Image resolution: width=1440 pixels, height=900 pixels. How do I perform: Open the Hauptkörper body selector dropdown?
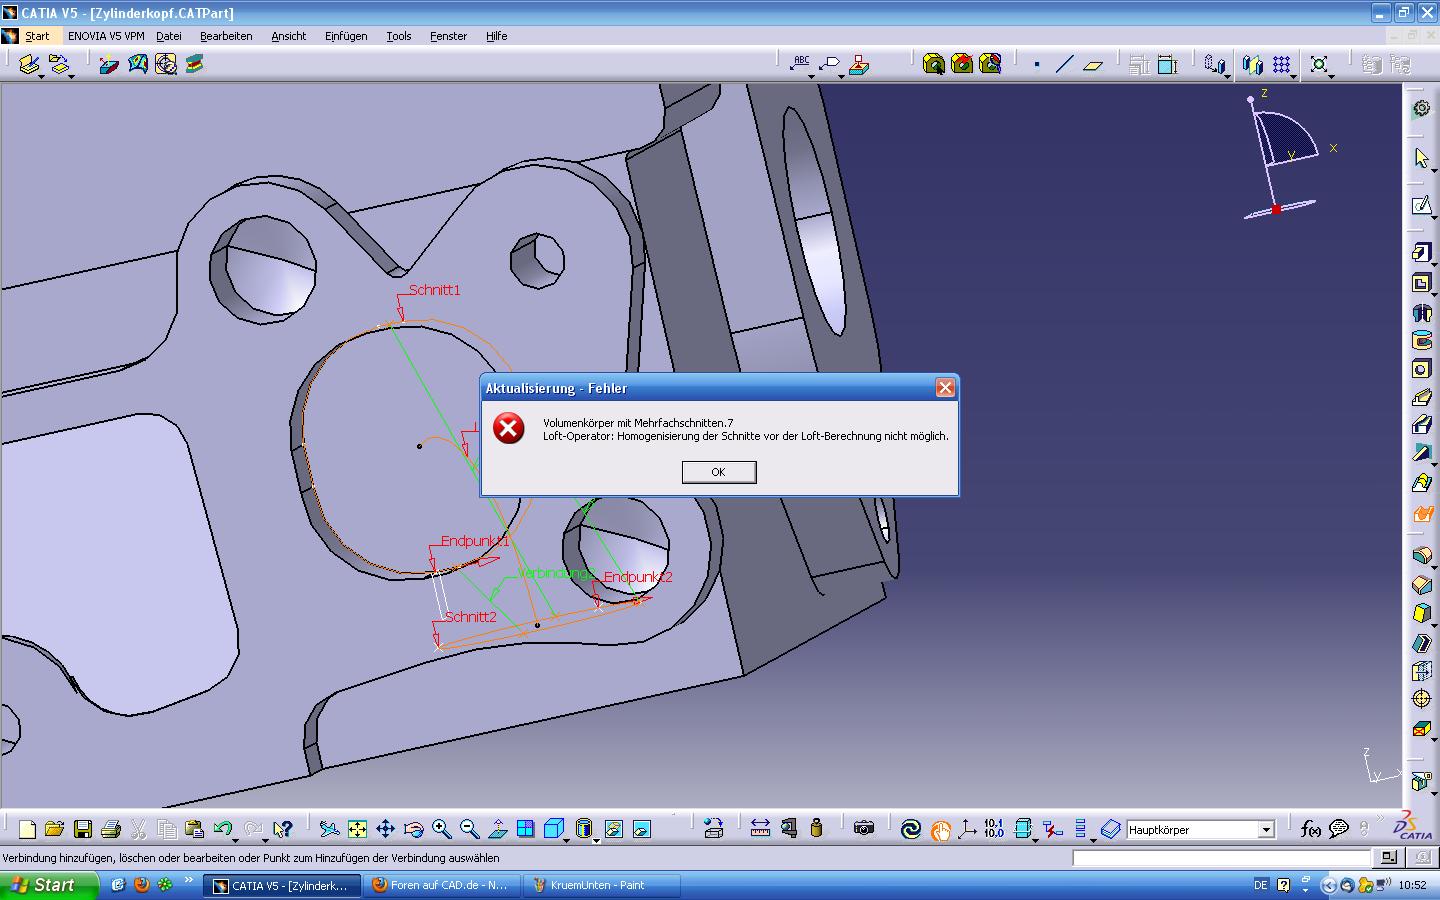pos(1266,830)
